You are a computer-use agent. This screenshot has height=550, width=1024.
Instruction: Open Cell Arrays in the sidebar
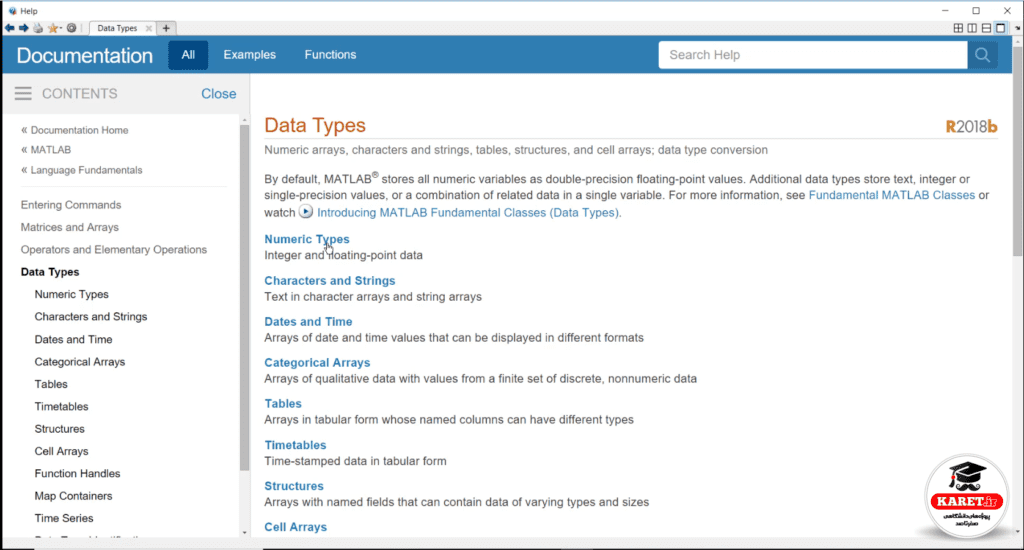pyautogui.click(x=61, y=451)
